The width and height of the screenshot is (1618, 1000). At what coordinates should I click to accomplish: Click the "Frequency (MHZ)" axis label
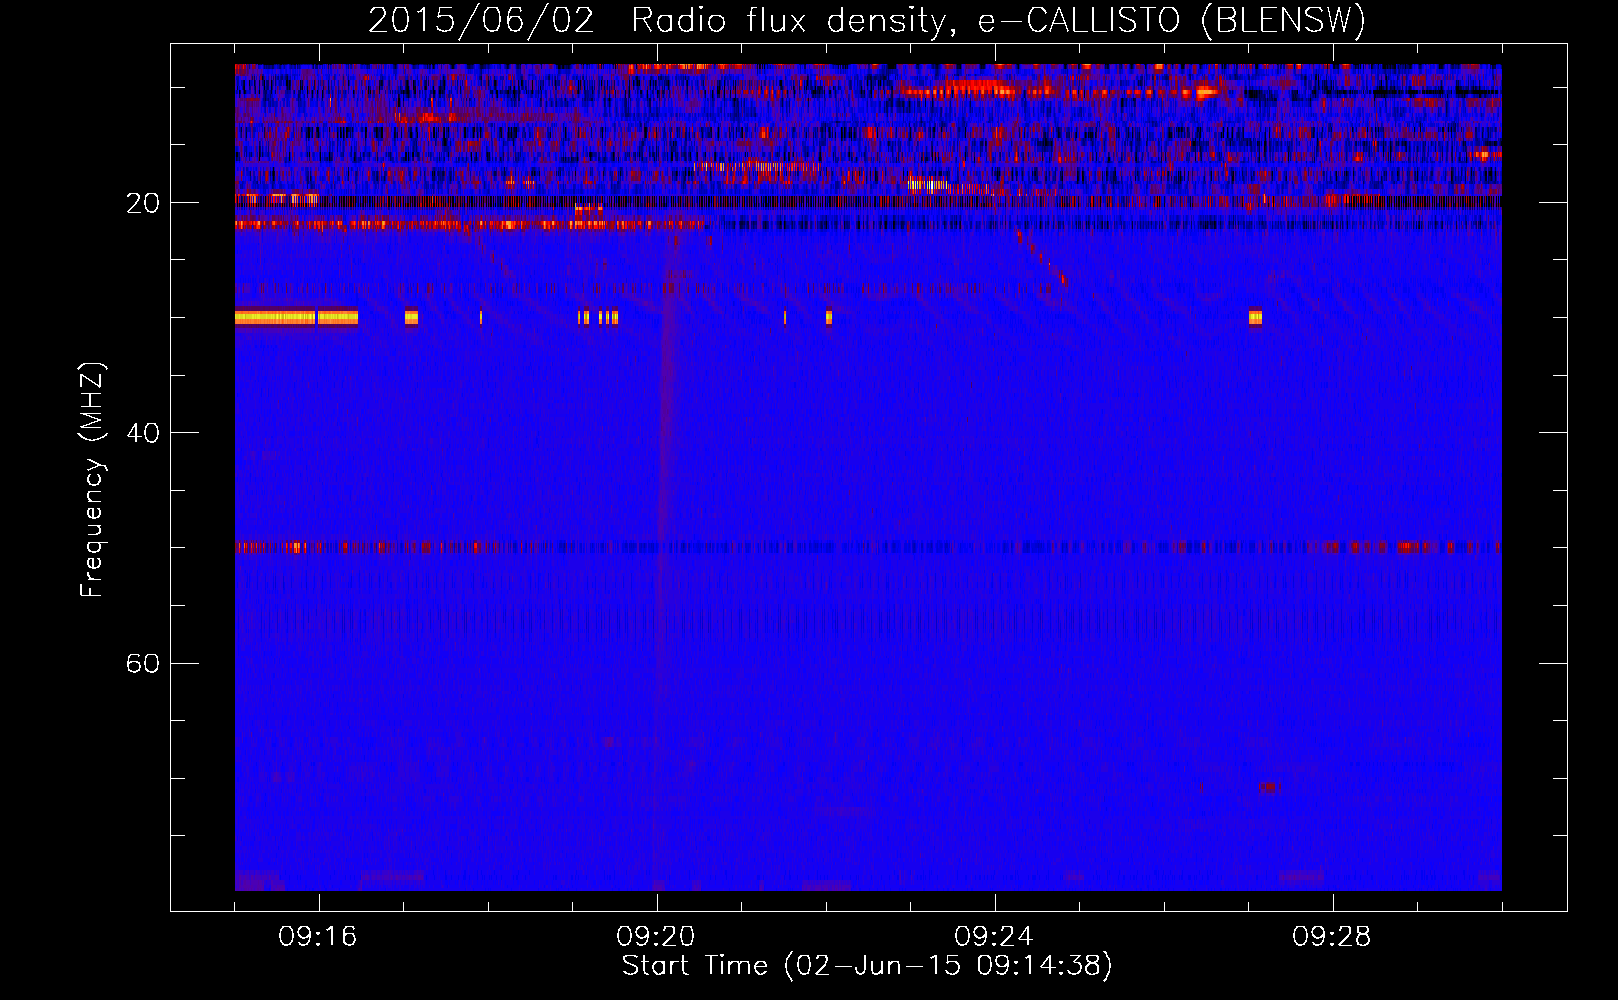click(92, 480)
